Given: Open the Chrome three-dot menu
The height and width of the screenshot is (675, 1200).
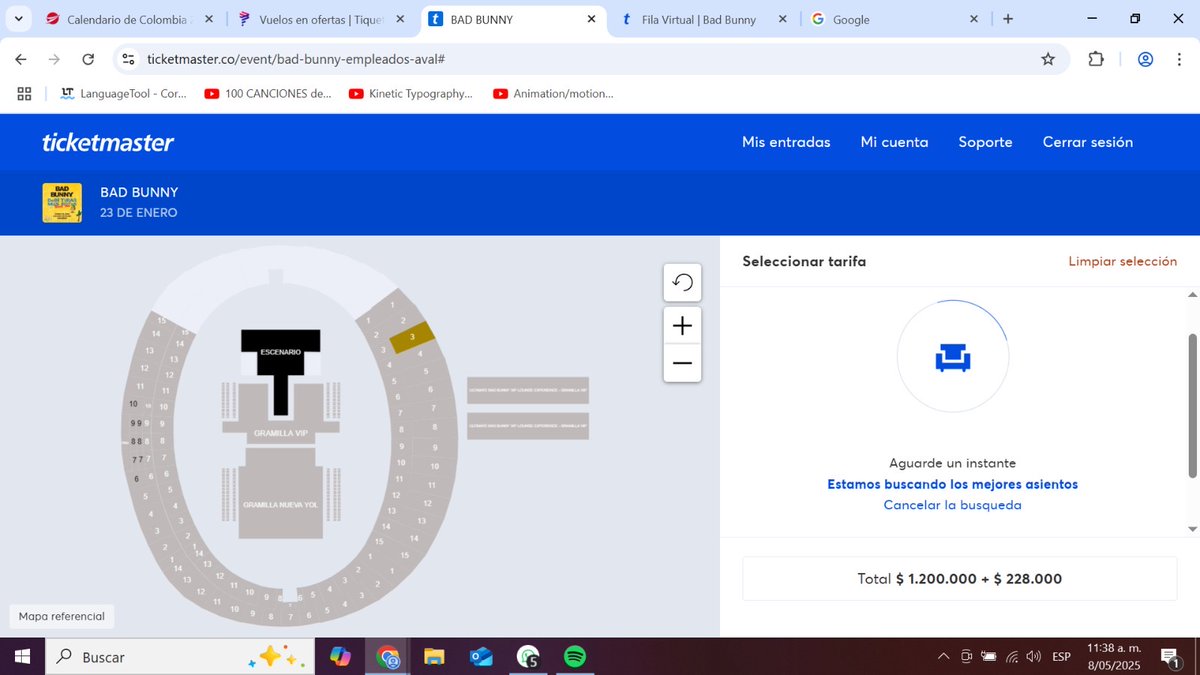Looking at the screenshot, I should tap(1179, 59).
